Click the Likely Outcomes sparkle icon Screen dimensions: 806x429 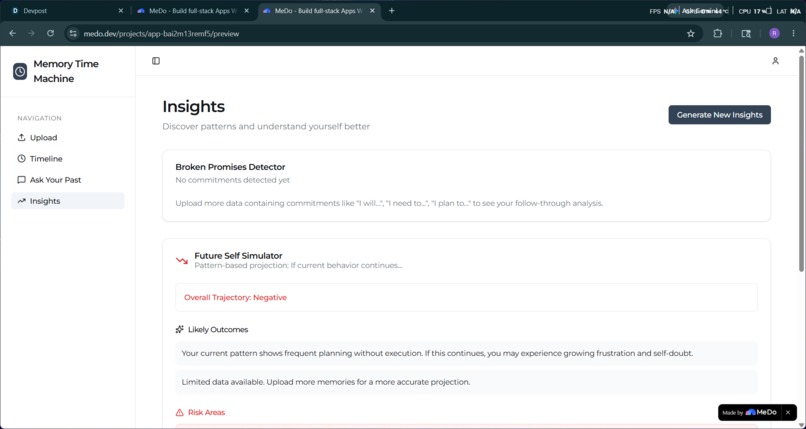click(179, 329)
